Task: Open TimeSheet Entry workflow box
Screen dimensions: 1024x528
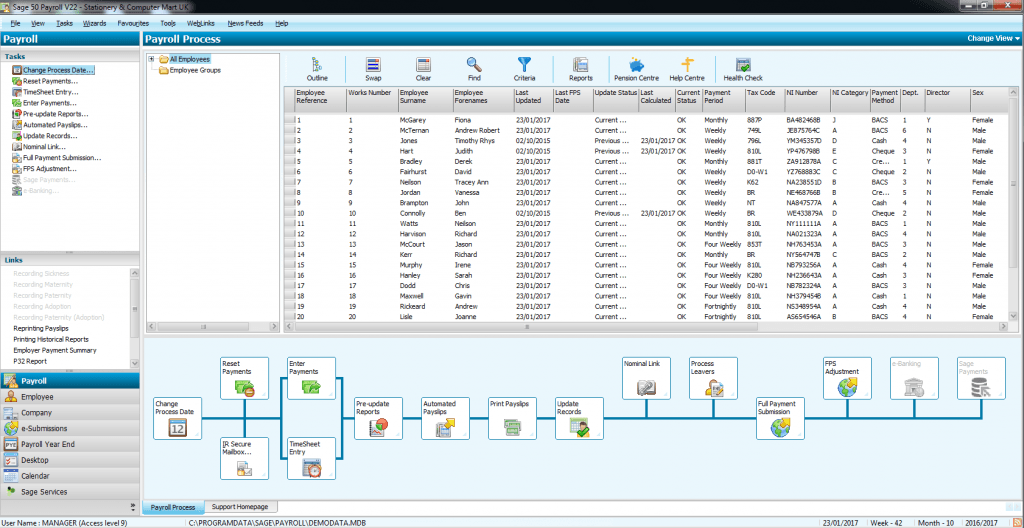Action: coord(312,459)
